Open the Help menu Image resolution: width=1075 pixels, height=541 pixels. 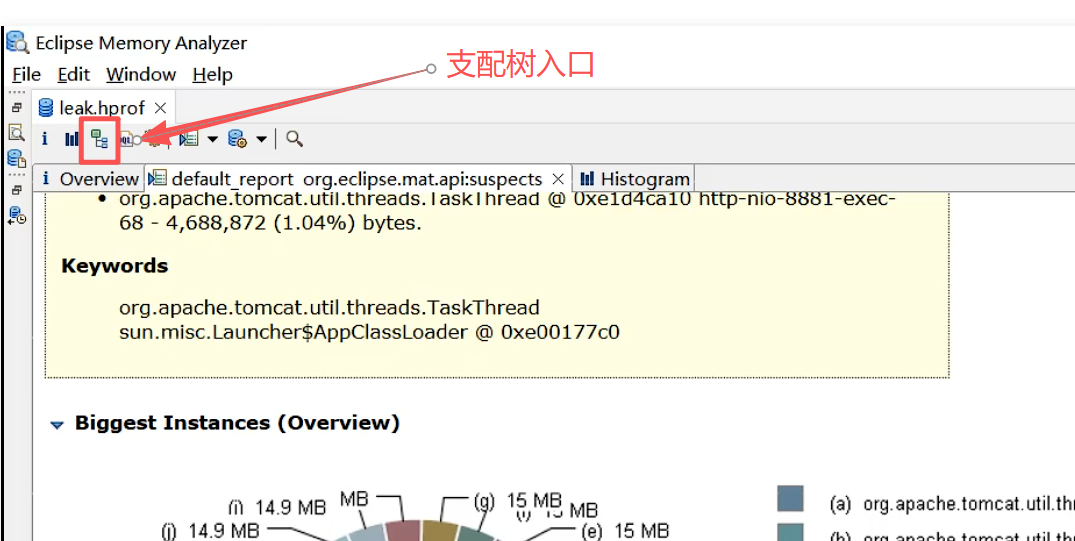213,74
